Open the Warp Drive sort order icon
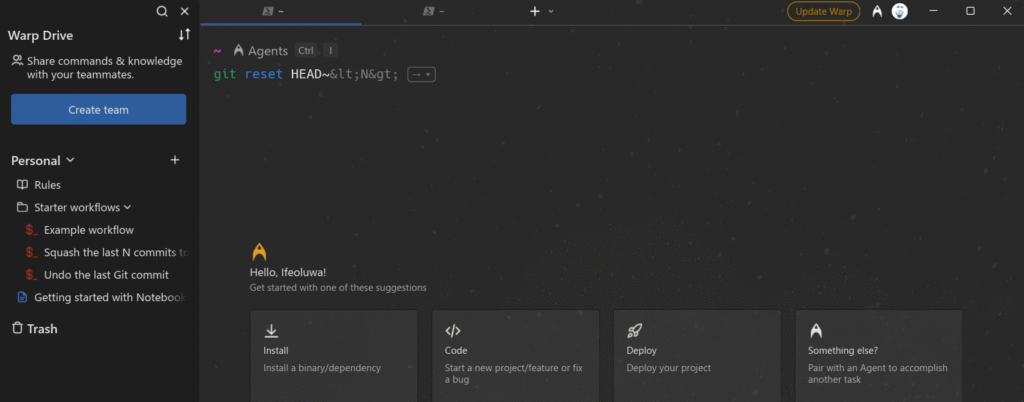The width and height of the screenshot is (1024, 402). click(x=185, y=35)
